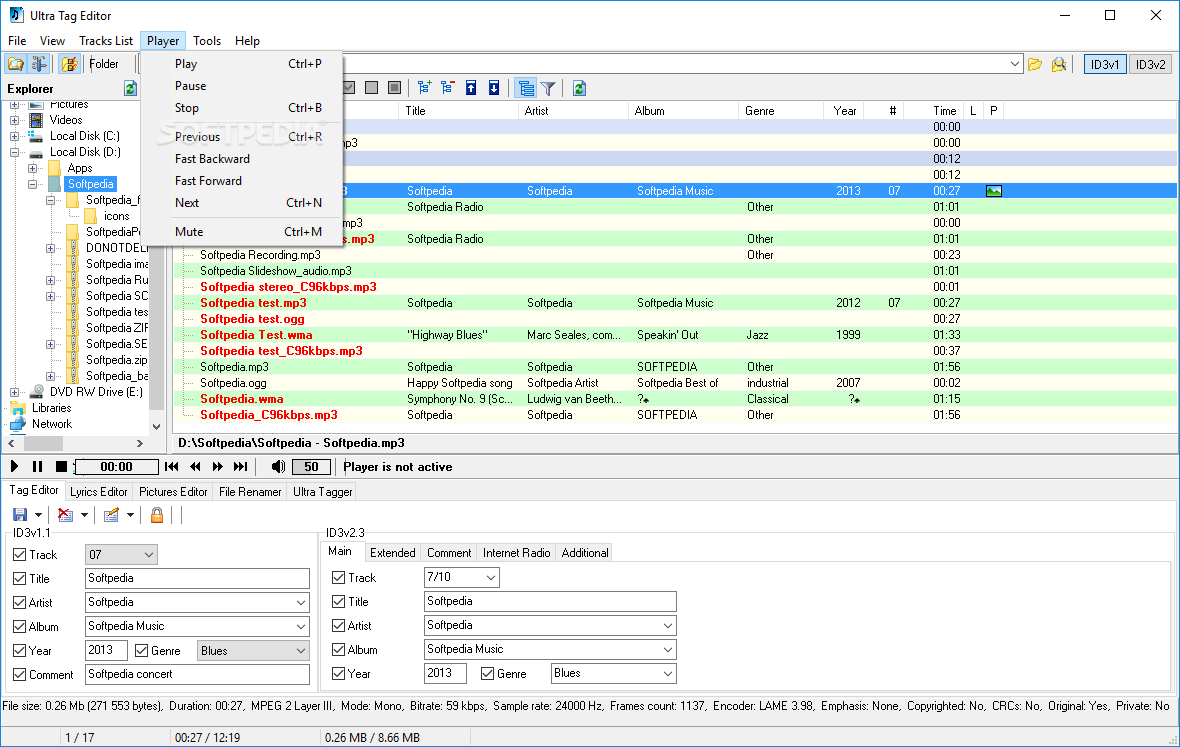Click the search folder icon near ID3v1 button
Viewport: 1180px width, 747px height.
1059,65
